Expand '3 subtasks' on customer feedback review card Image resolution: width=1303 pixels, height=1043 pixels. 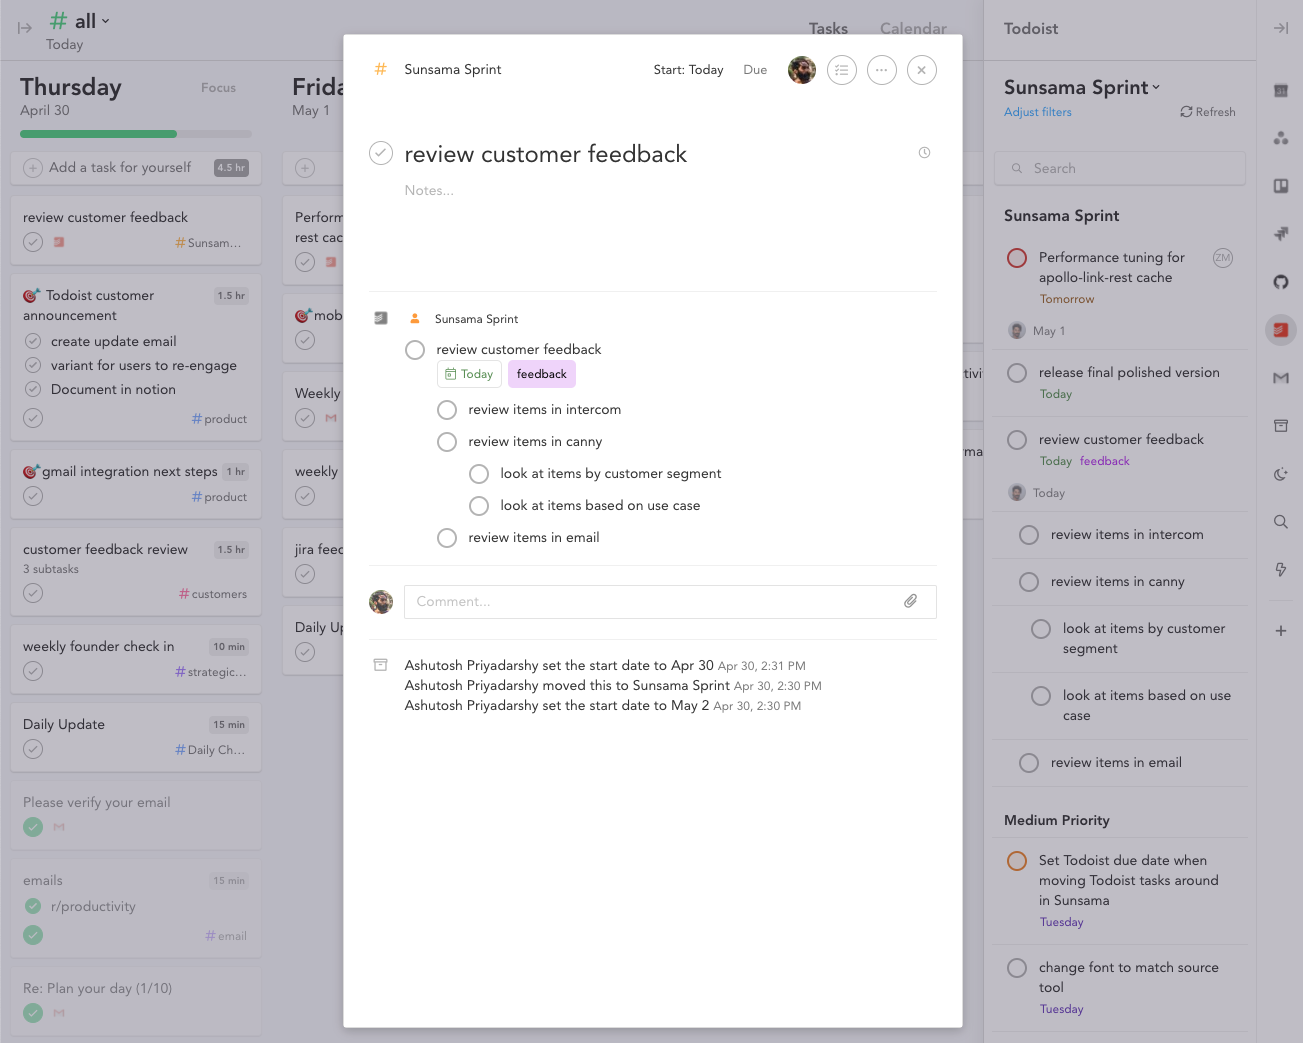point(51,569)
